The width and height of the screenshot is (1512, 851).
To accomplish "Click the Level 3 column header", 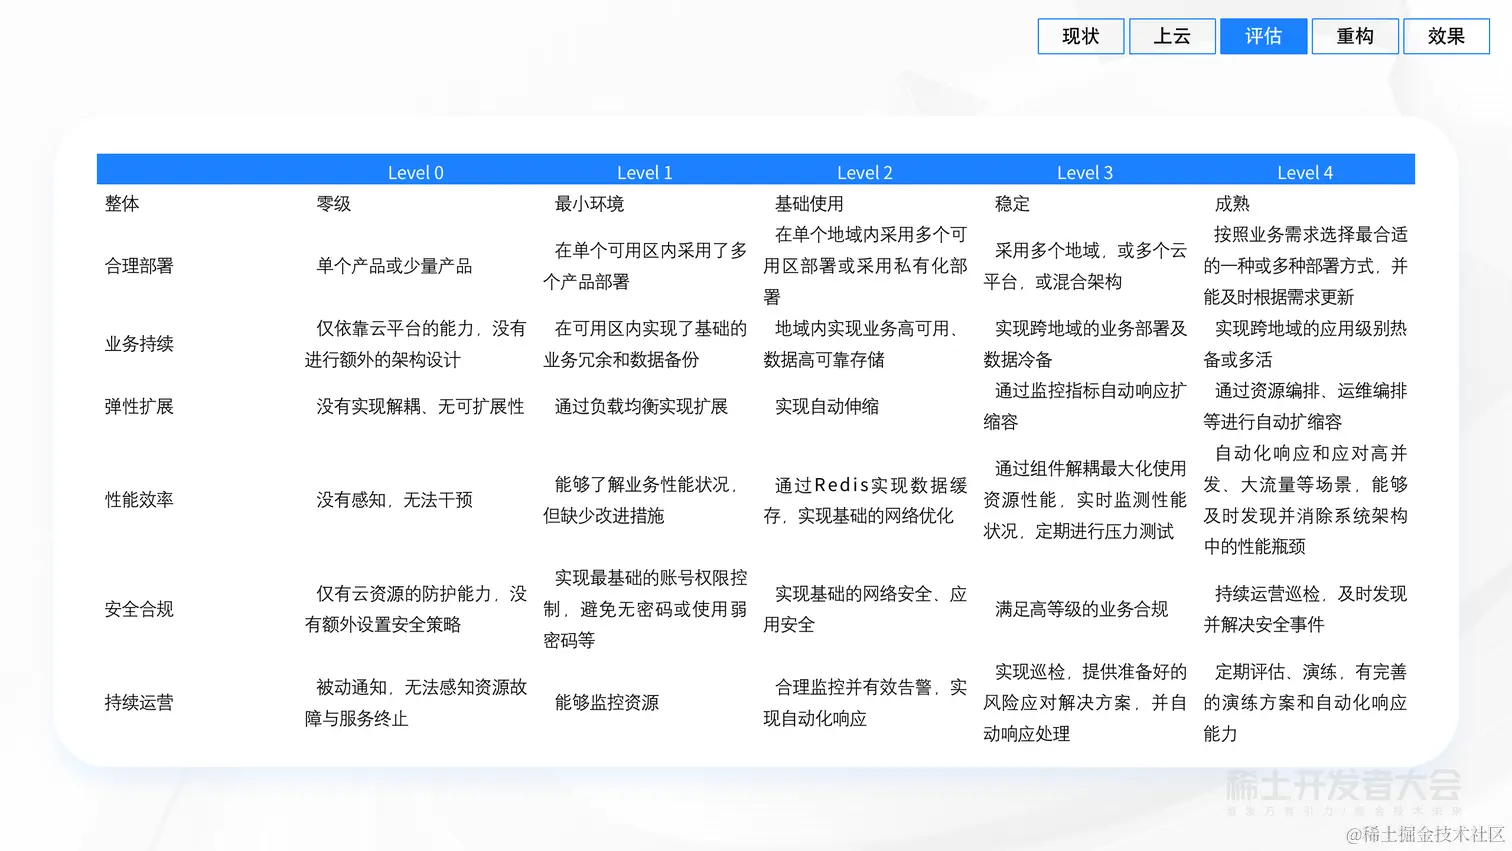I will pos(1085,172).
